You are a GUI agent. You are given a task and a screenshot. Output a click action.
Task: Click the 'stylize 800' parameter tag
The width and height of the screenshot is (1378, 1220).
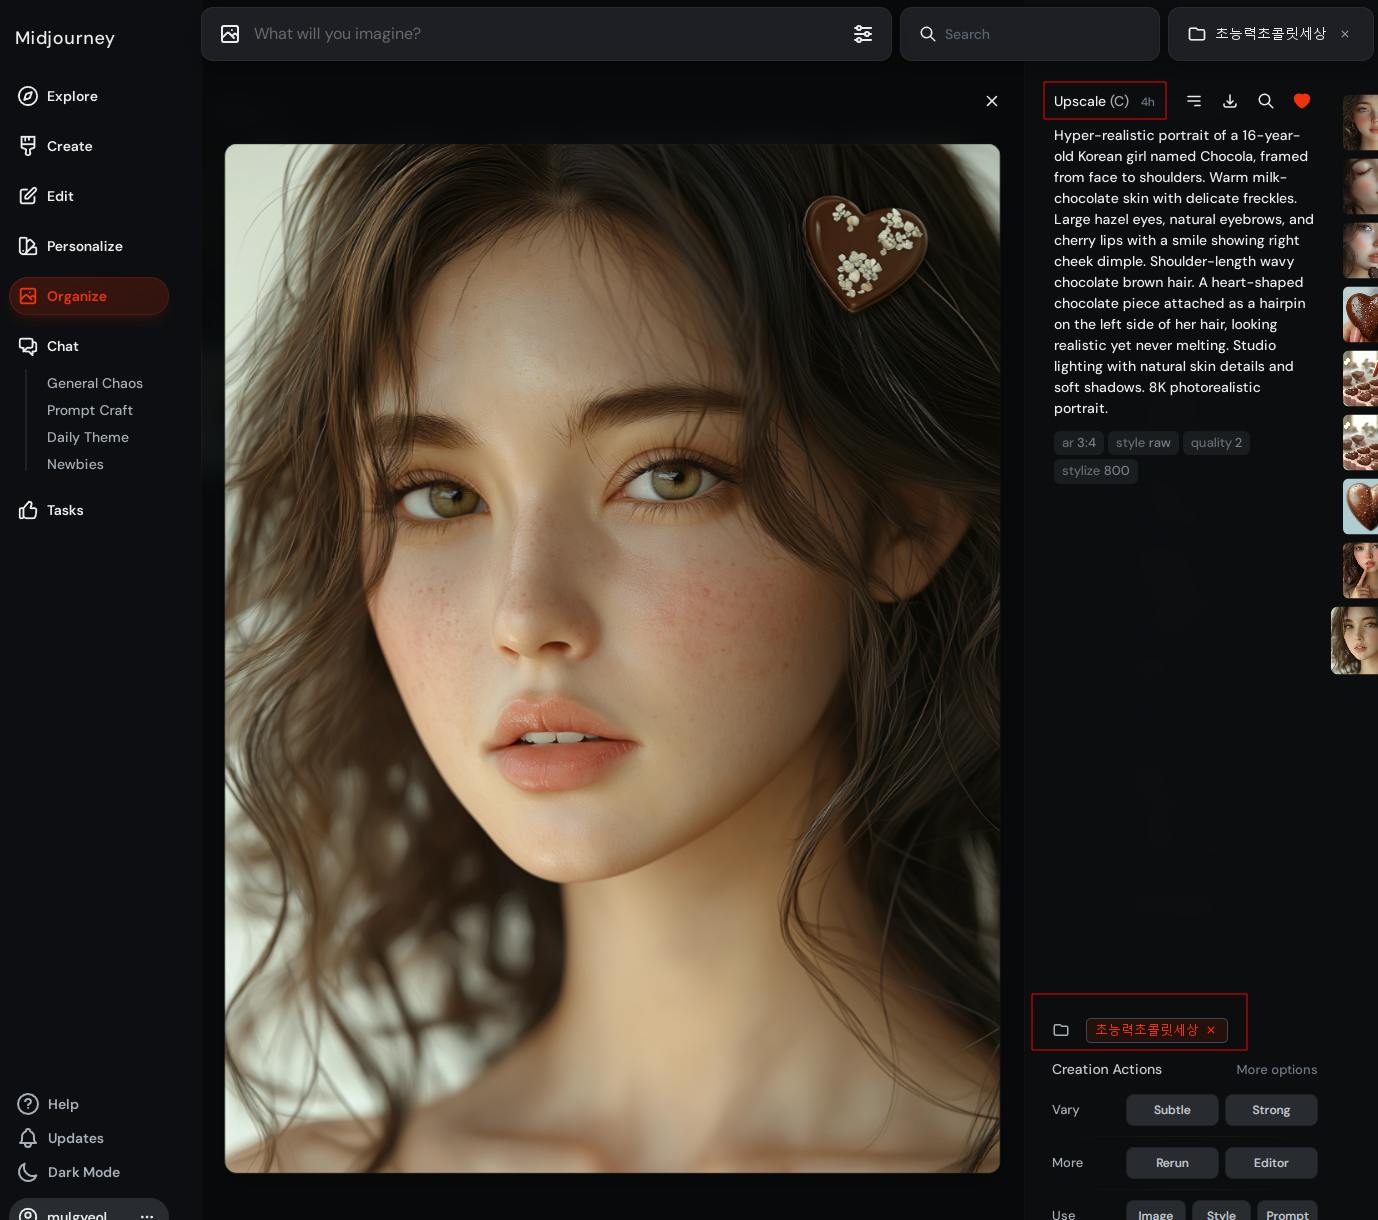point(1096,471)
